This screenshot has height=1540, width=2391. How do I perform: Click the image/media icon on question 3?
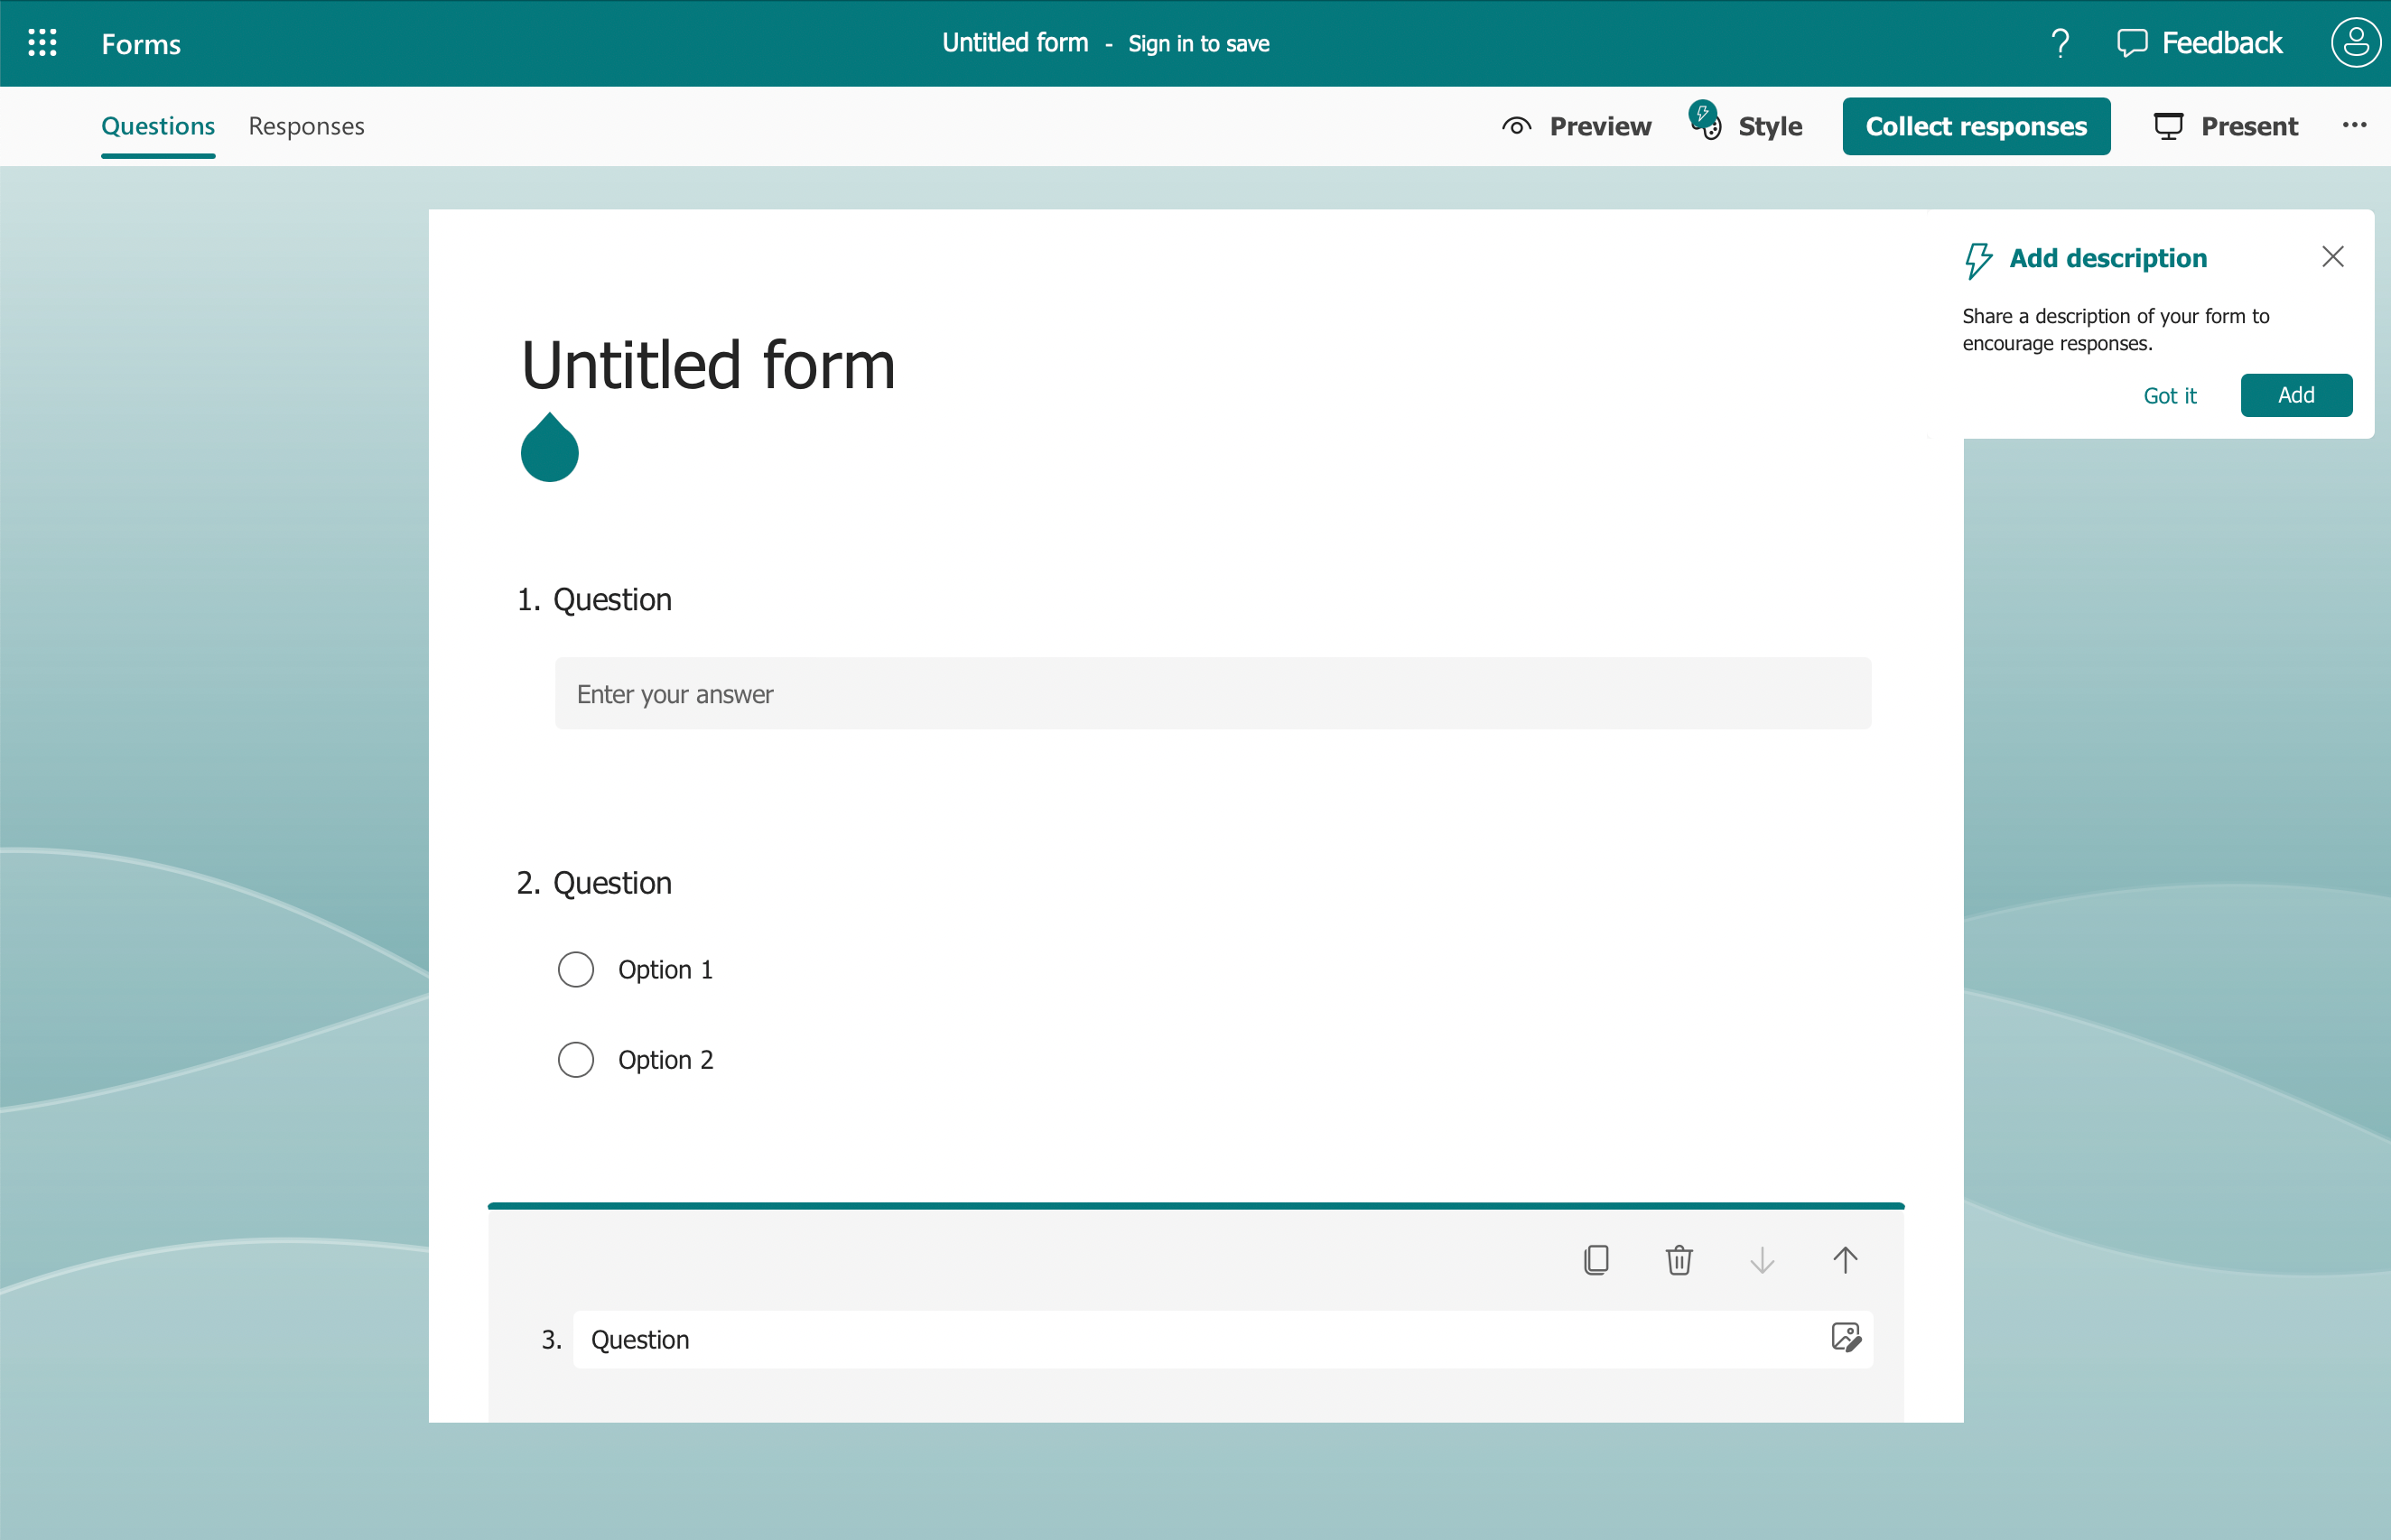coord(1846,1338)
